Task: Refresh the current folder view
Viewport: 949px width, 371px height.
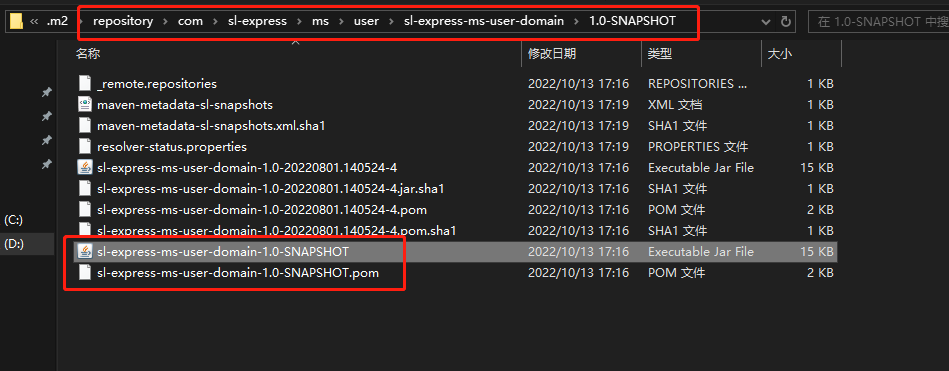Action: 786,21
